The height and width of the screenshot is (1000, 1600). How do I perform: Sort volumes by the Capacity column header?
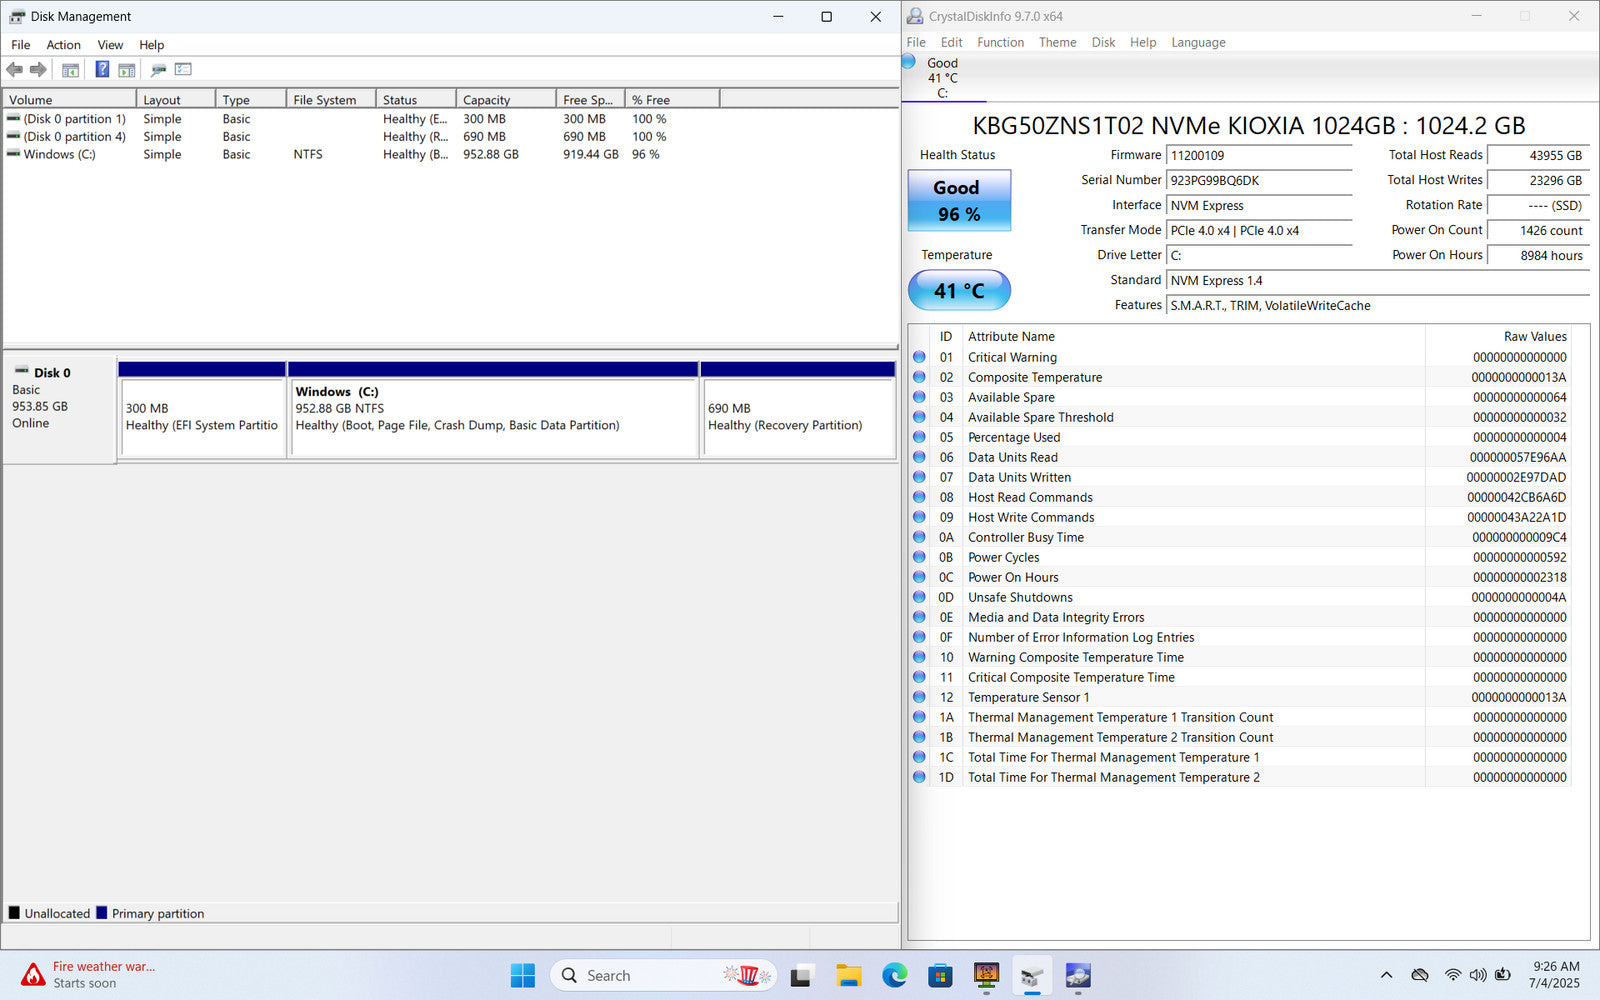(505, 100)
